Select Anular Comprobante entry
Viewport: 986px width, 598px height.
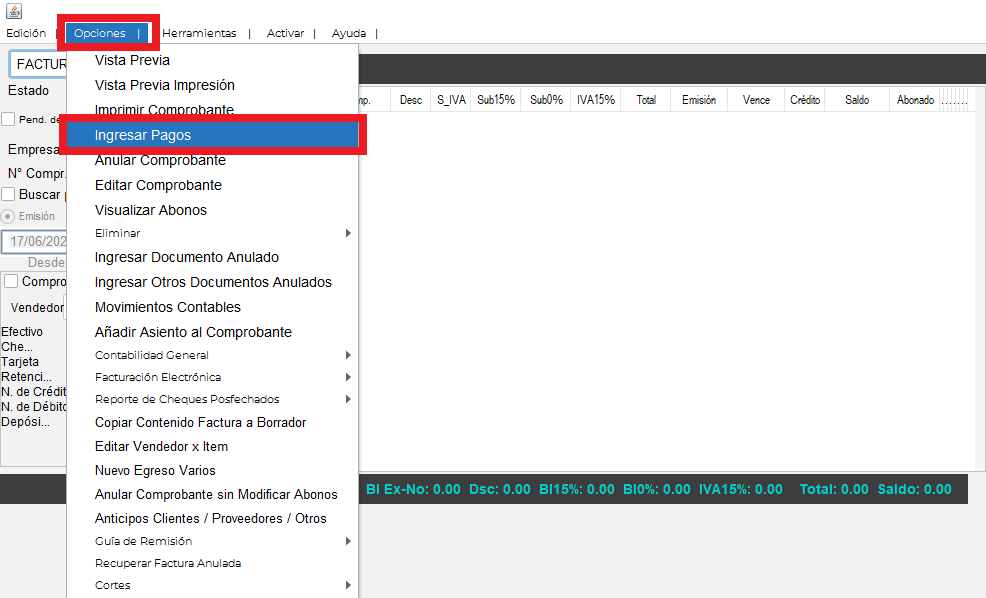tap(213, 160)
